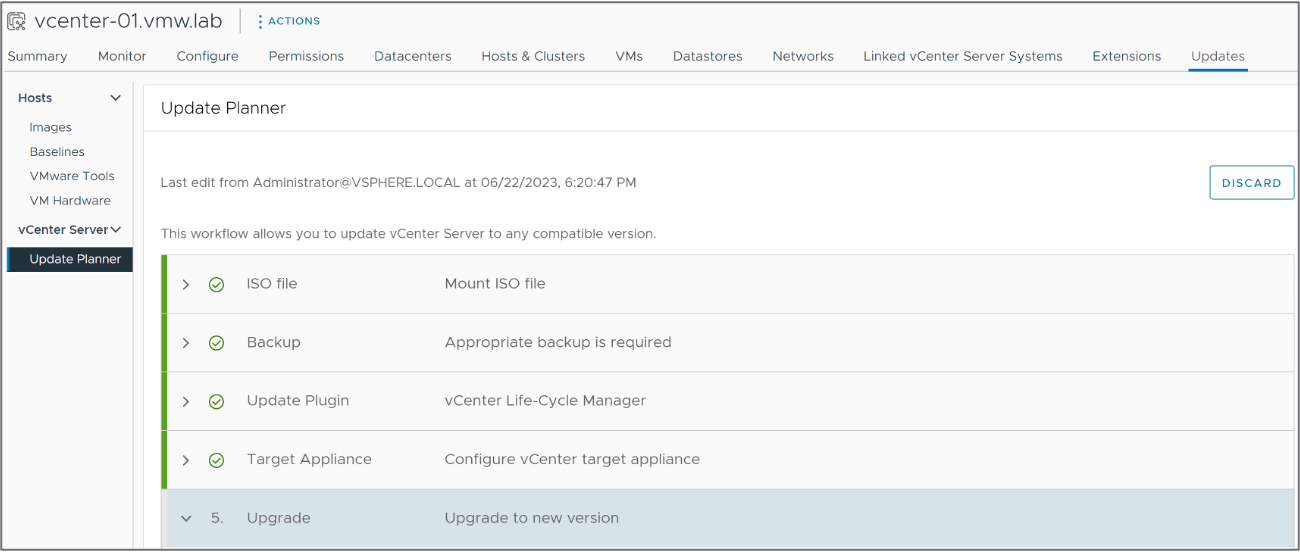
Task: Select VMware Tools in the sidebar
Action: [72, 176]
